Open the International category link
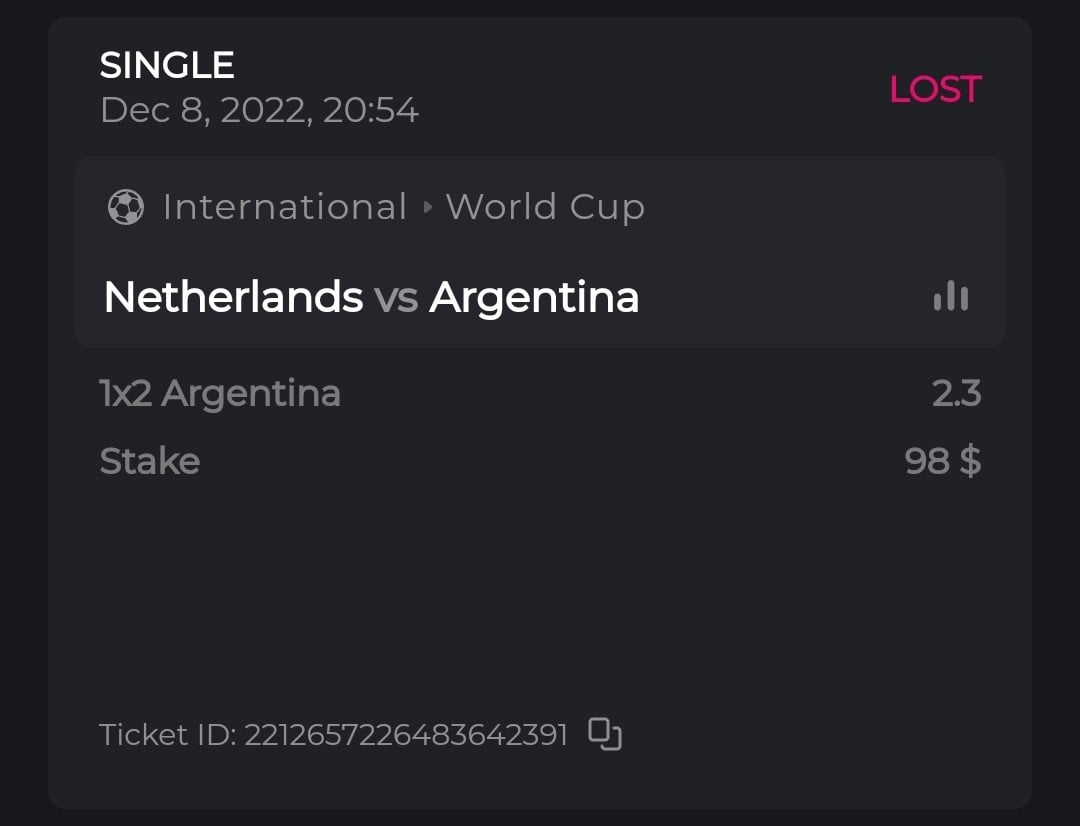1080x826 pixels. coord(284,207)
